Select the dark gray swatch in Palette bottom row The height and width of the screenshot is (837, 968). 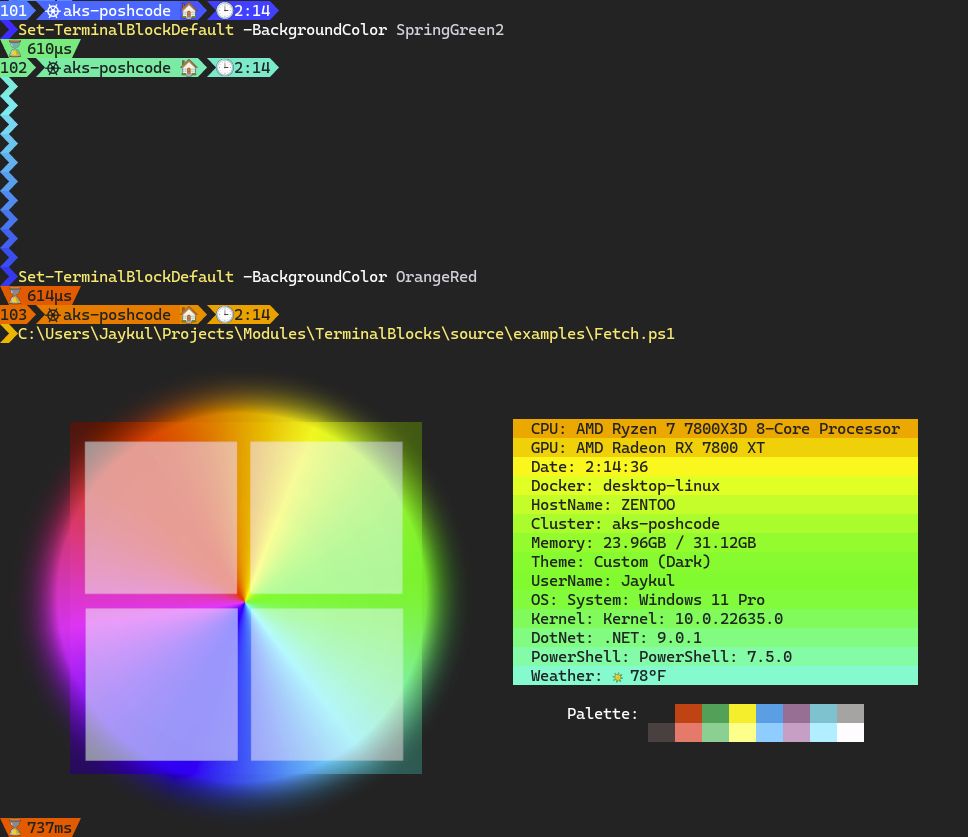661,733
